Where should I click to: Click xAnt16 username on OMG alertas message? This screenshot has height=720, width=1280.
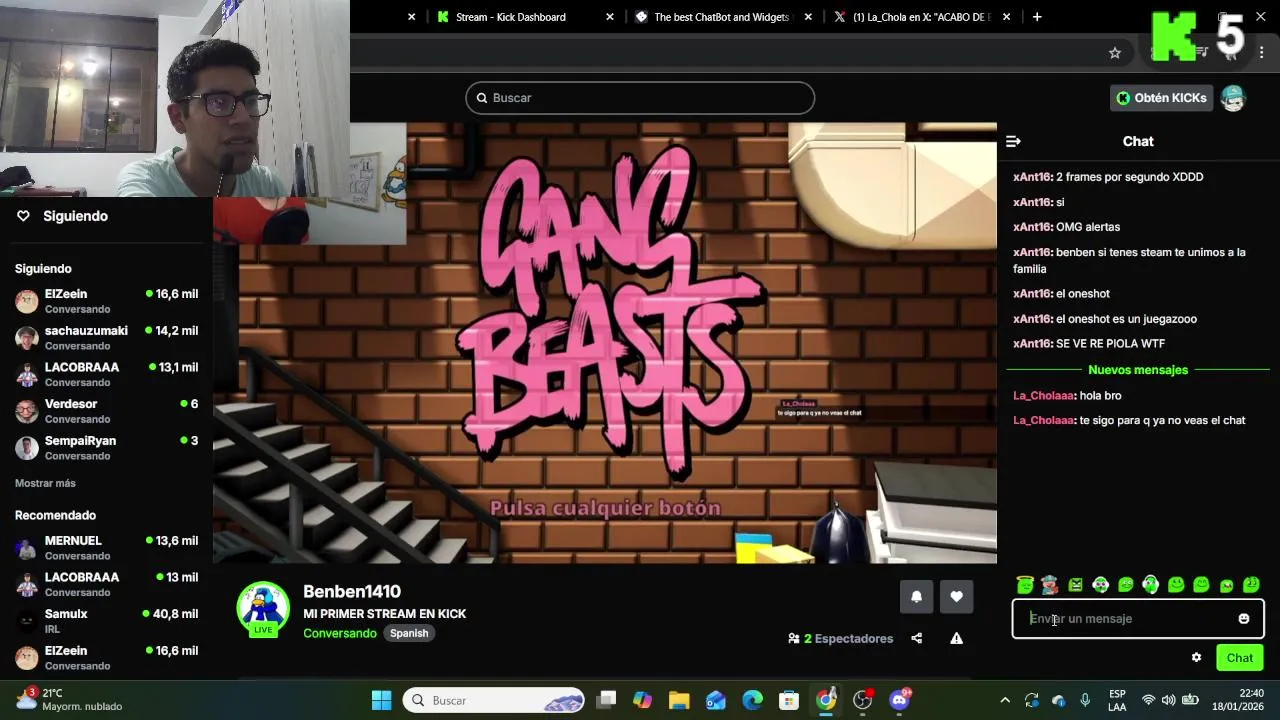point(1032,227)
